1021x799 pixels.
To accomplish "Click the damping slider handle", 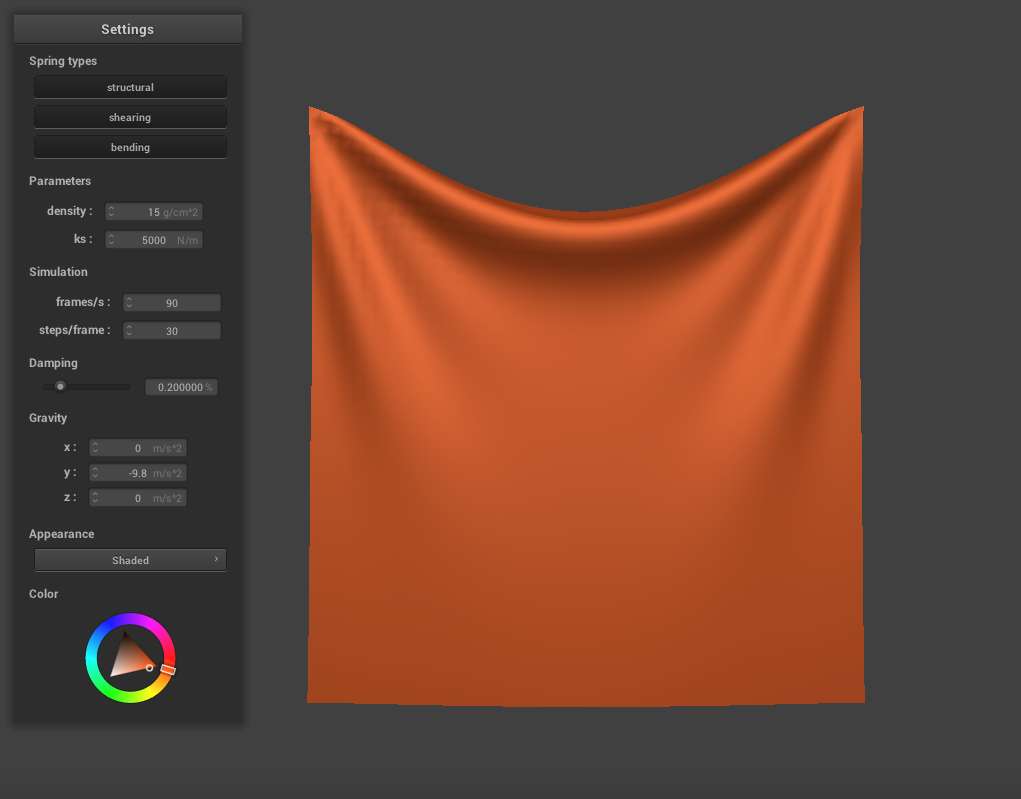I will (60, 386).
